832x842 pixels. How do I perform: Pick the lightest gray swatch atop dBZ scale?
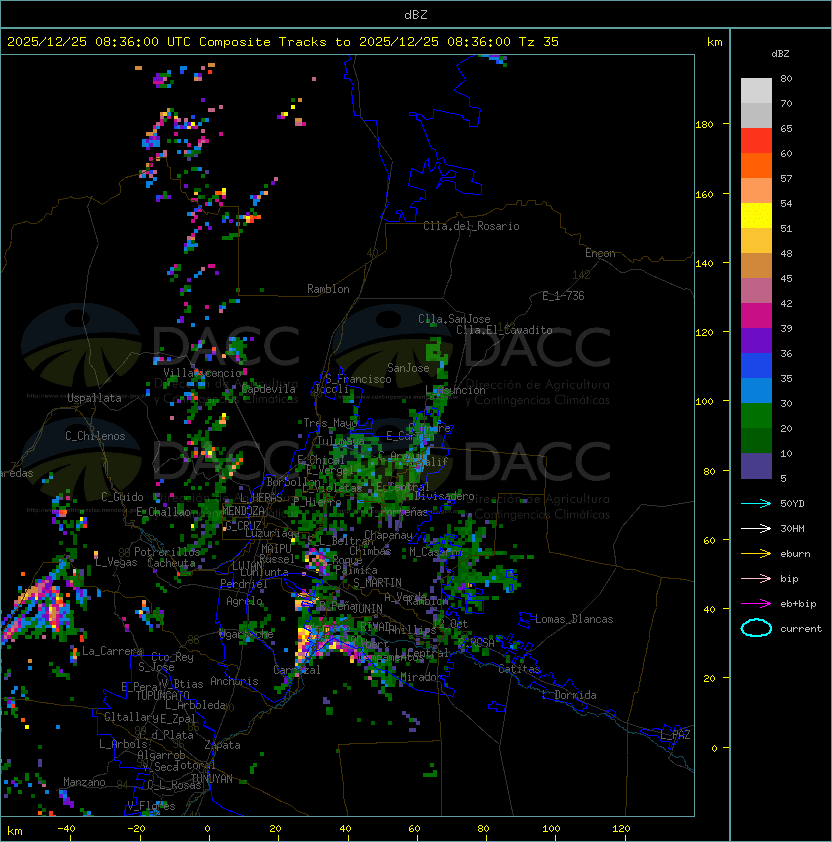[x=756, y=91]
